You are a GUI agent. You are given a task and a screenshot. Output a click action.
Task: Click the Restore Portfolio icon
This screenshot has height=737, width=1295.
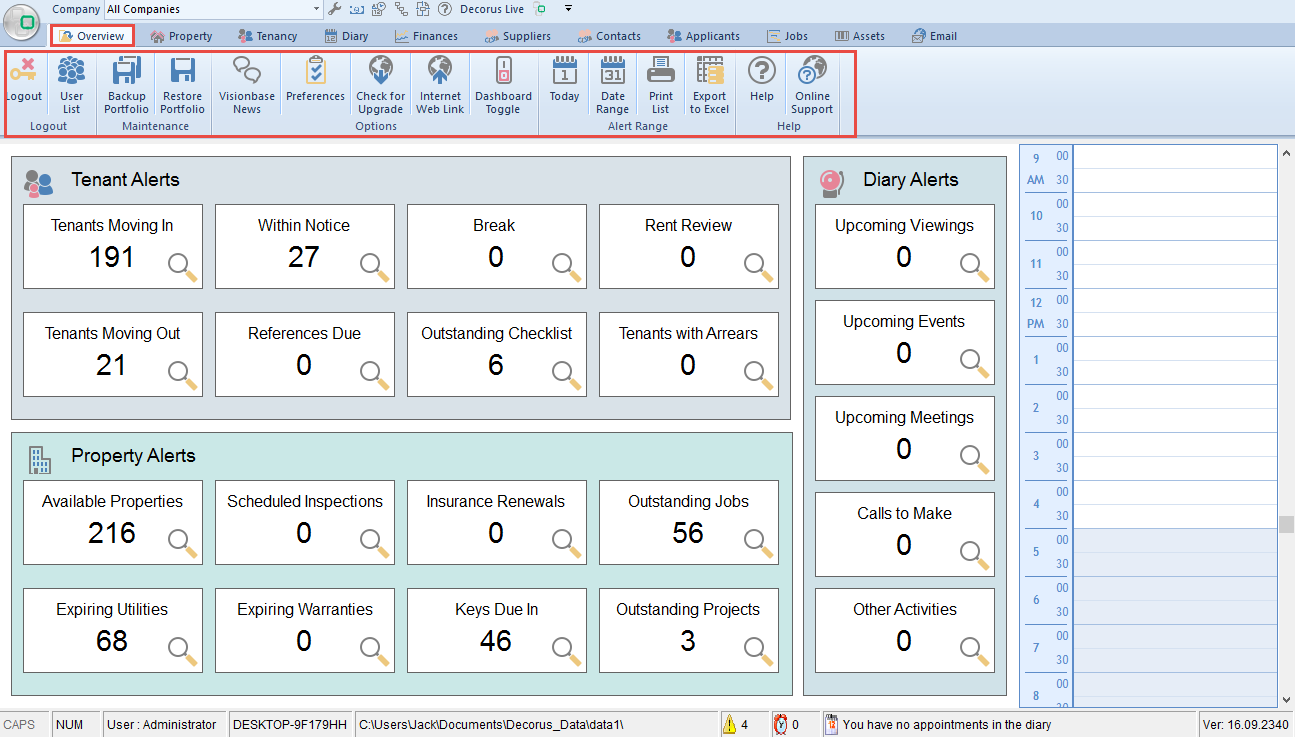click(x=182, y=73)
